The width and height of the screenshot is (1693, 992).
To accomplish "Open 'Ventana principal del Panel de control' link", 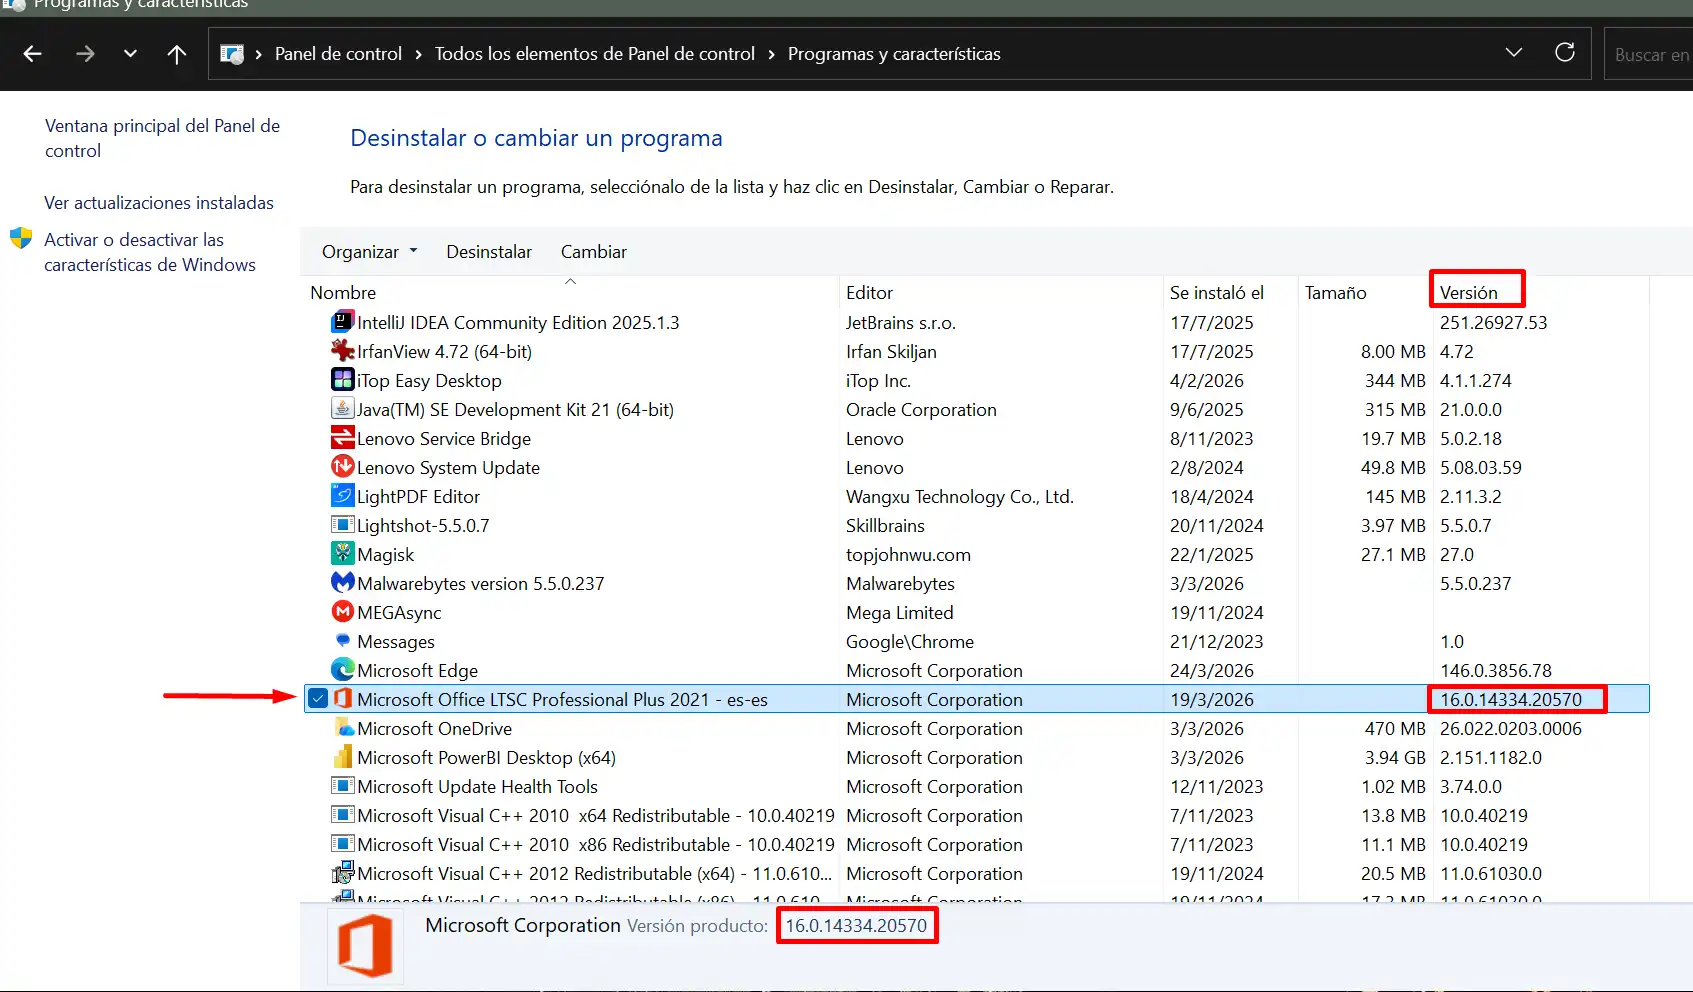I will pyautogui.click(x=162, y=138).
